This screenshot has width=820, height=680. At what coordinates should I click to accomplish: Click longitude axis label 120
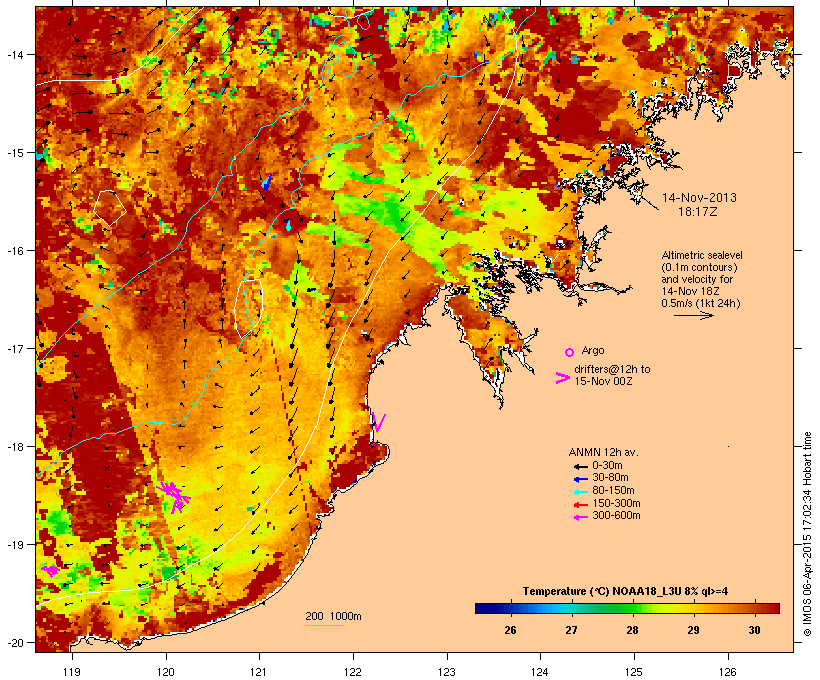point(166,672)
